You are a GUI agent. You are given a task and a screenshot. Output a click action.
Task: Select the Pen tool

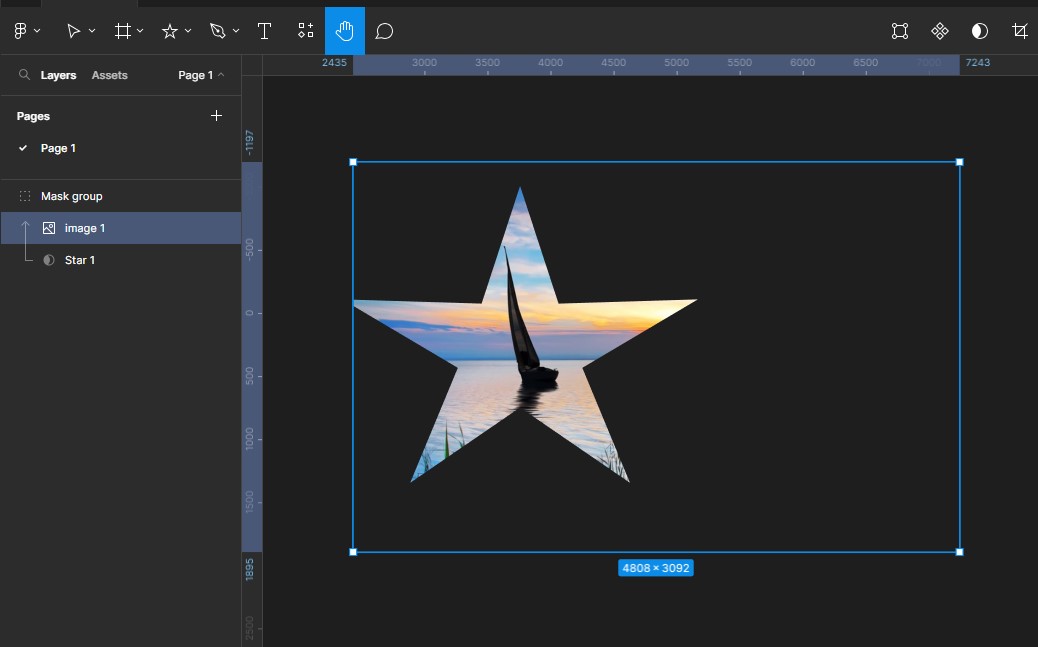coord(218,31)
